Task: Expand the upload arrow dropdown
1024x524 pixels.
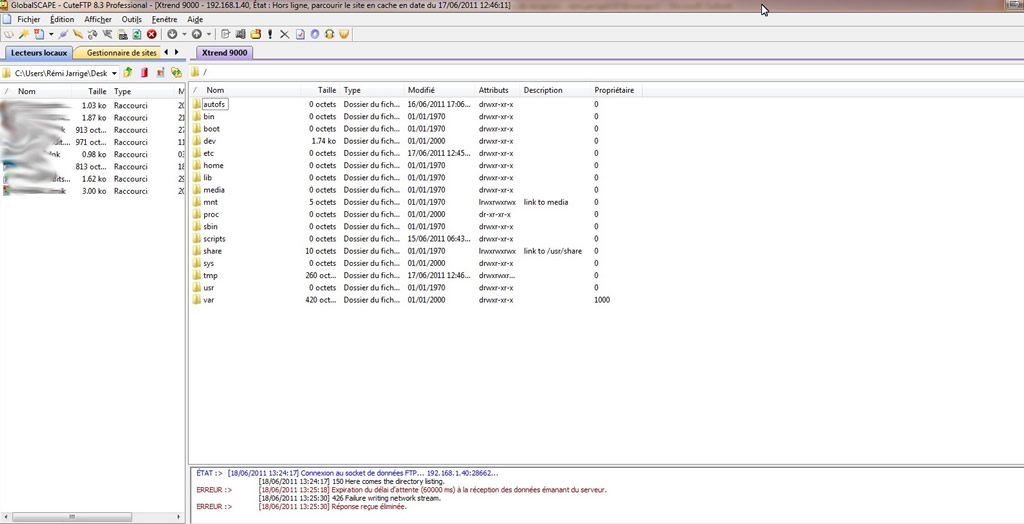Action: click(x=207, y=34)
